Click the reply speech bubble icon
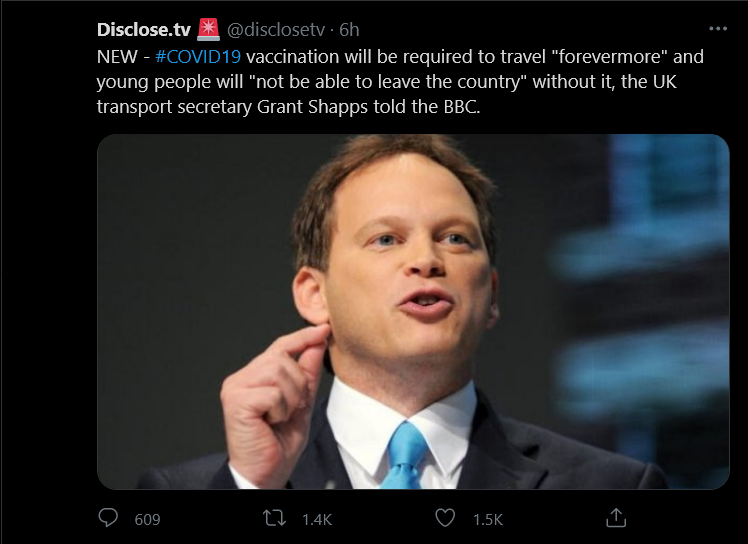748x544 pixels. pos(108,518)
